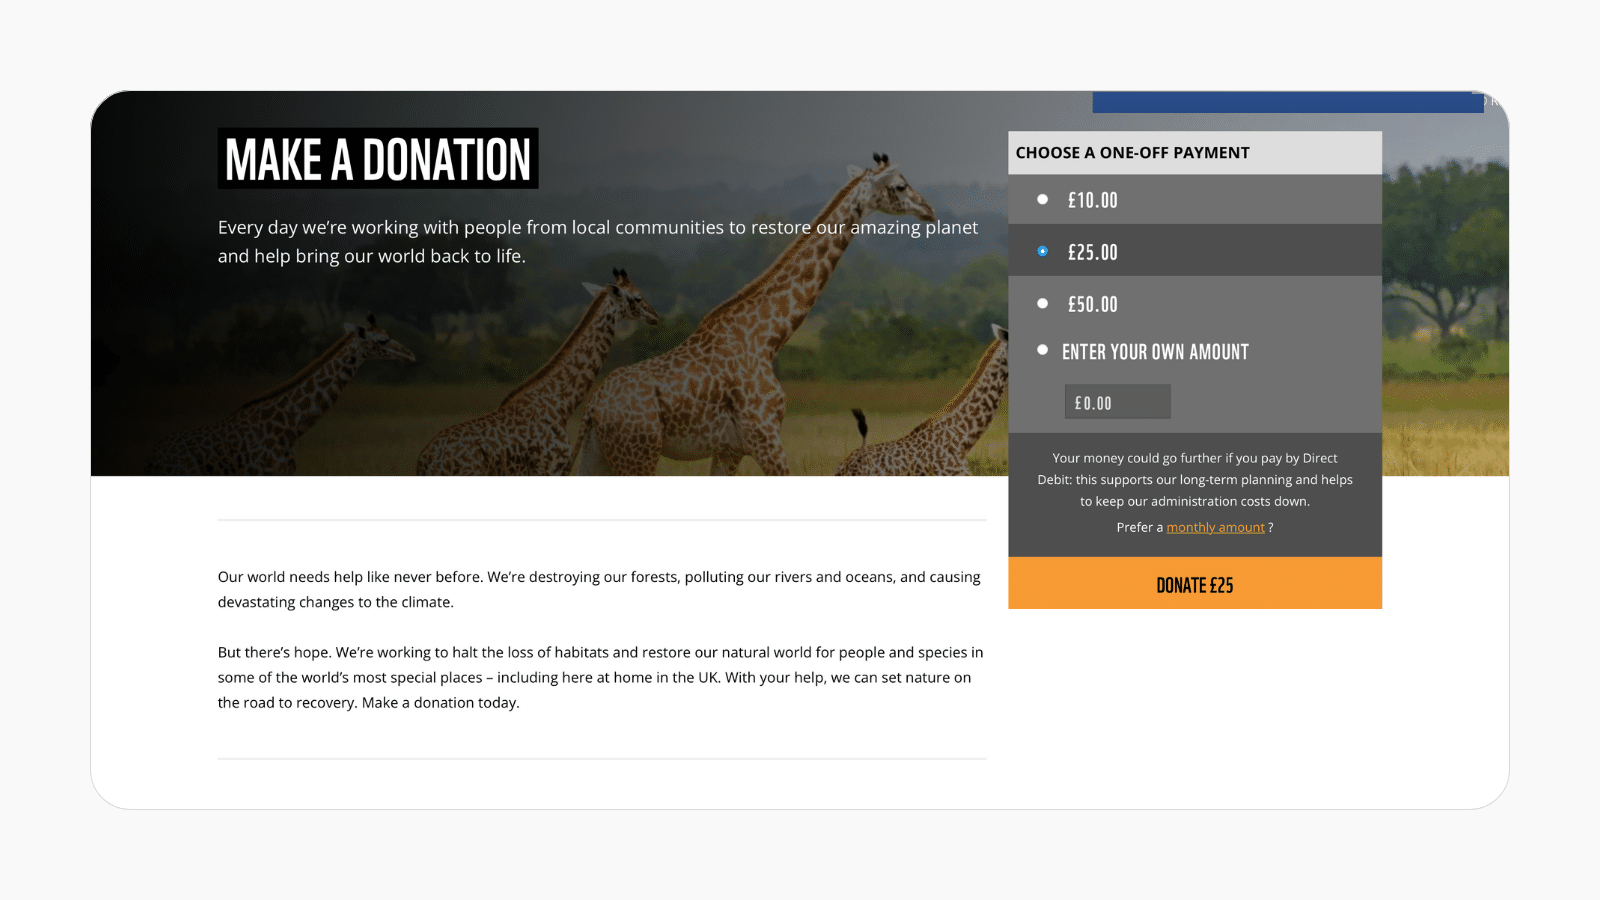Screen dimensions: 1600x900
Task: Select the £25.00 radio button
Action: (x=1042, y=252)
